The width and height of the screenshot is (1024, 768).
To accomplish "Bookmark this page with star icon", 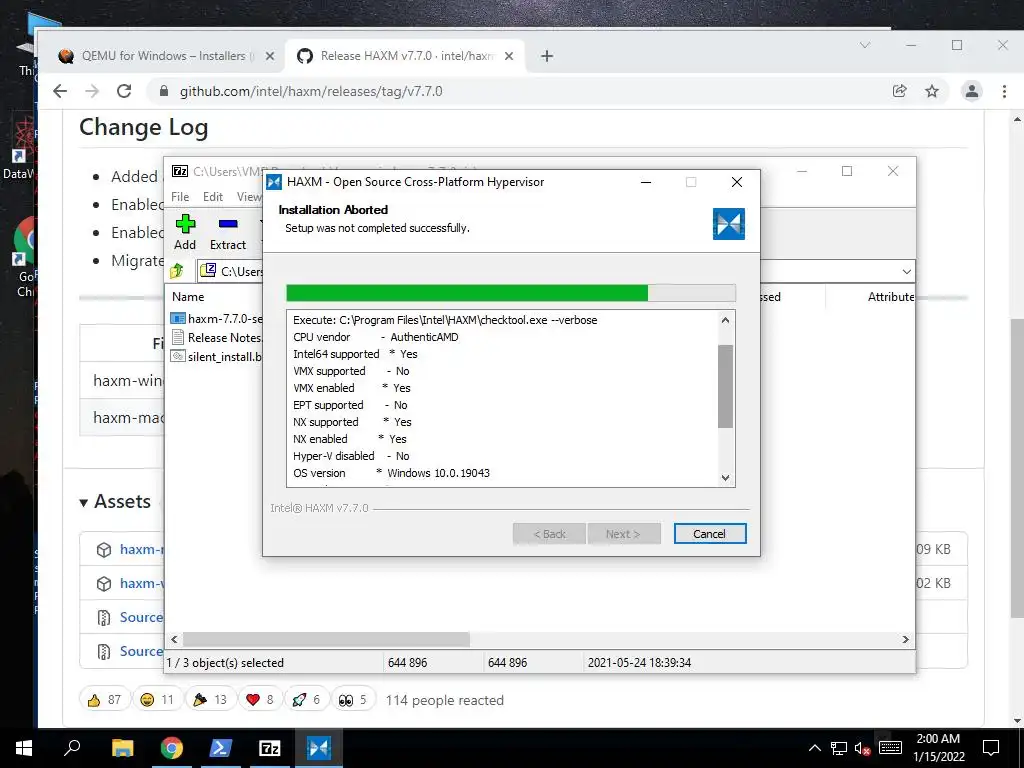I will coord(932,91).
